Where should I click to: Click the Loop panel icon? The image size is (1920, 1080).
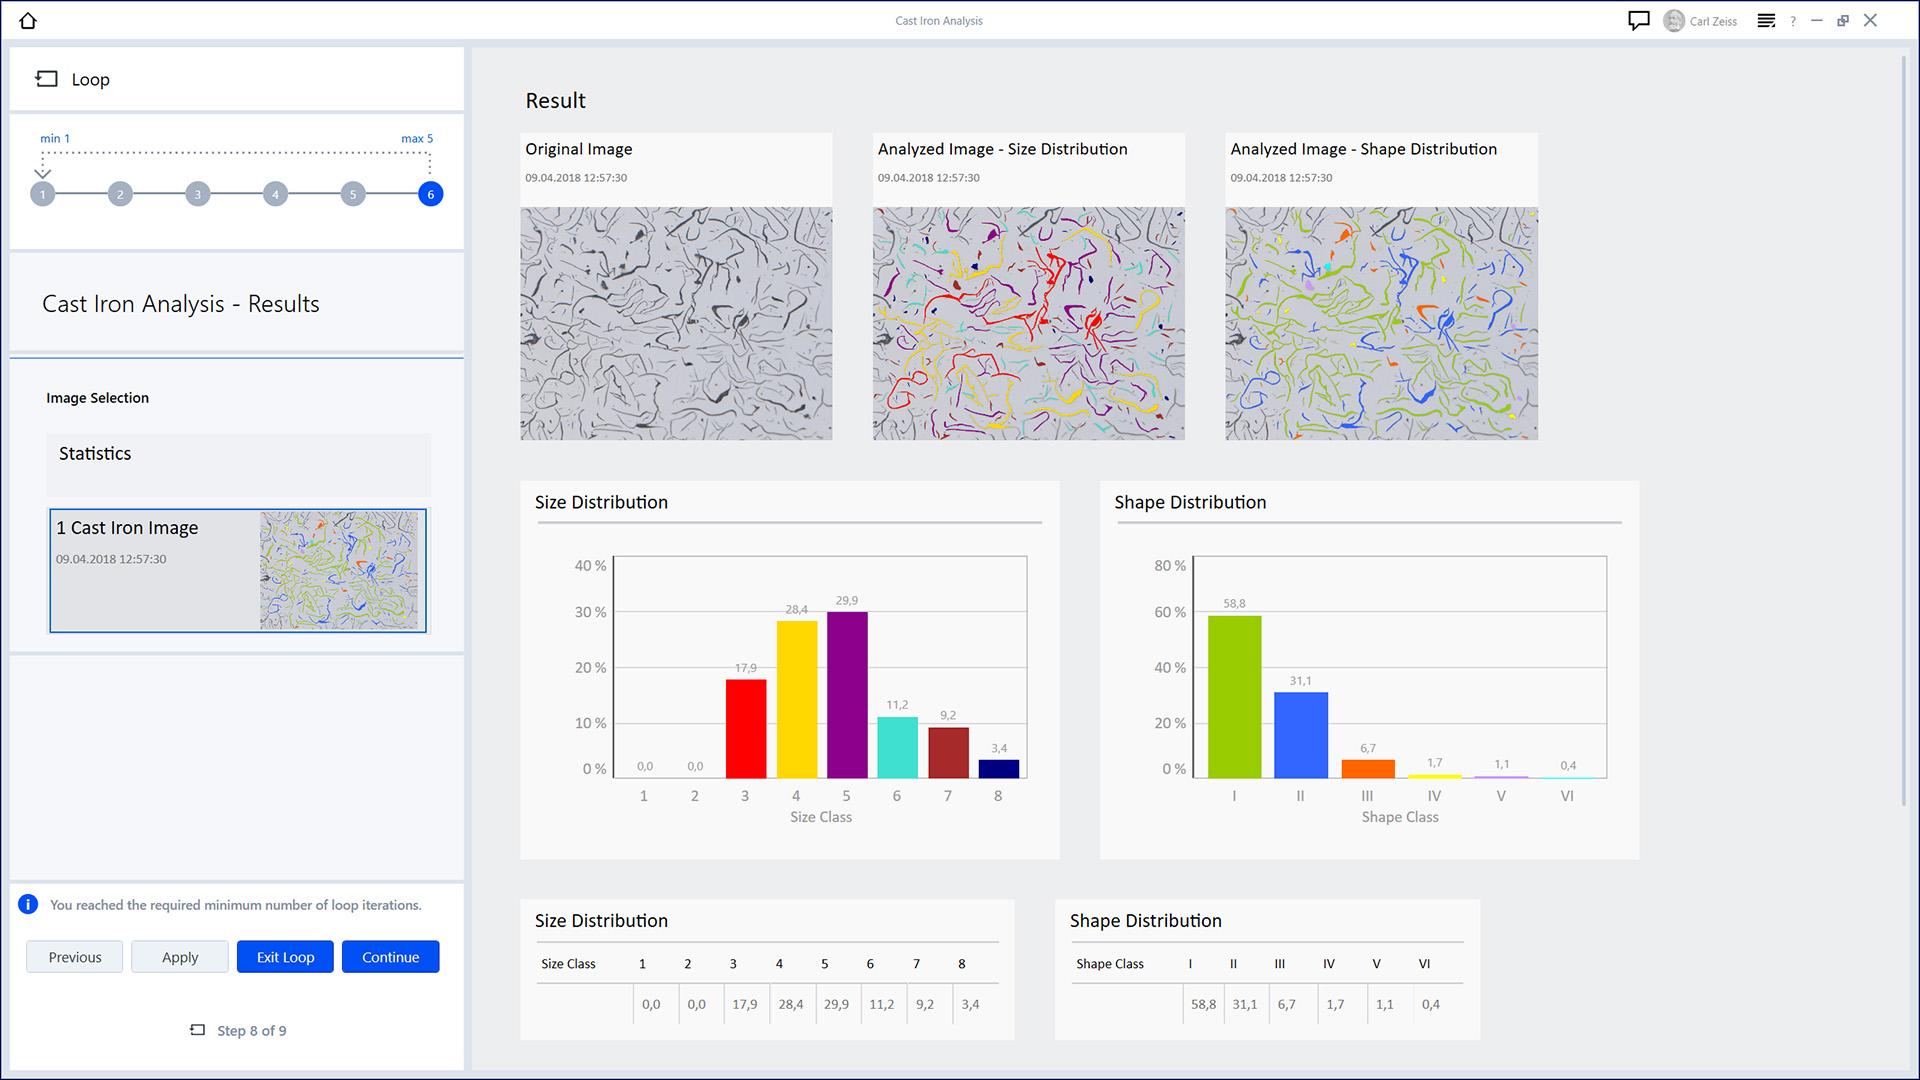(45, 78)
